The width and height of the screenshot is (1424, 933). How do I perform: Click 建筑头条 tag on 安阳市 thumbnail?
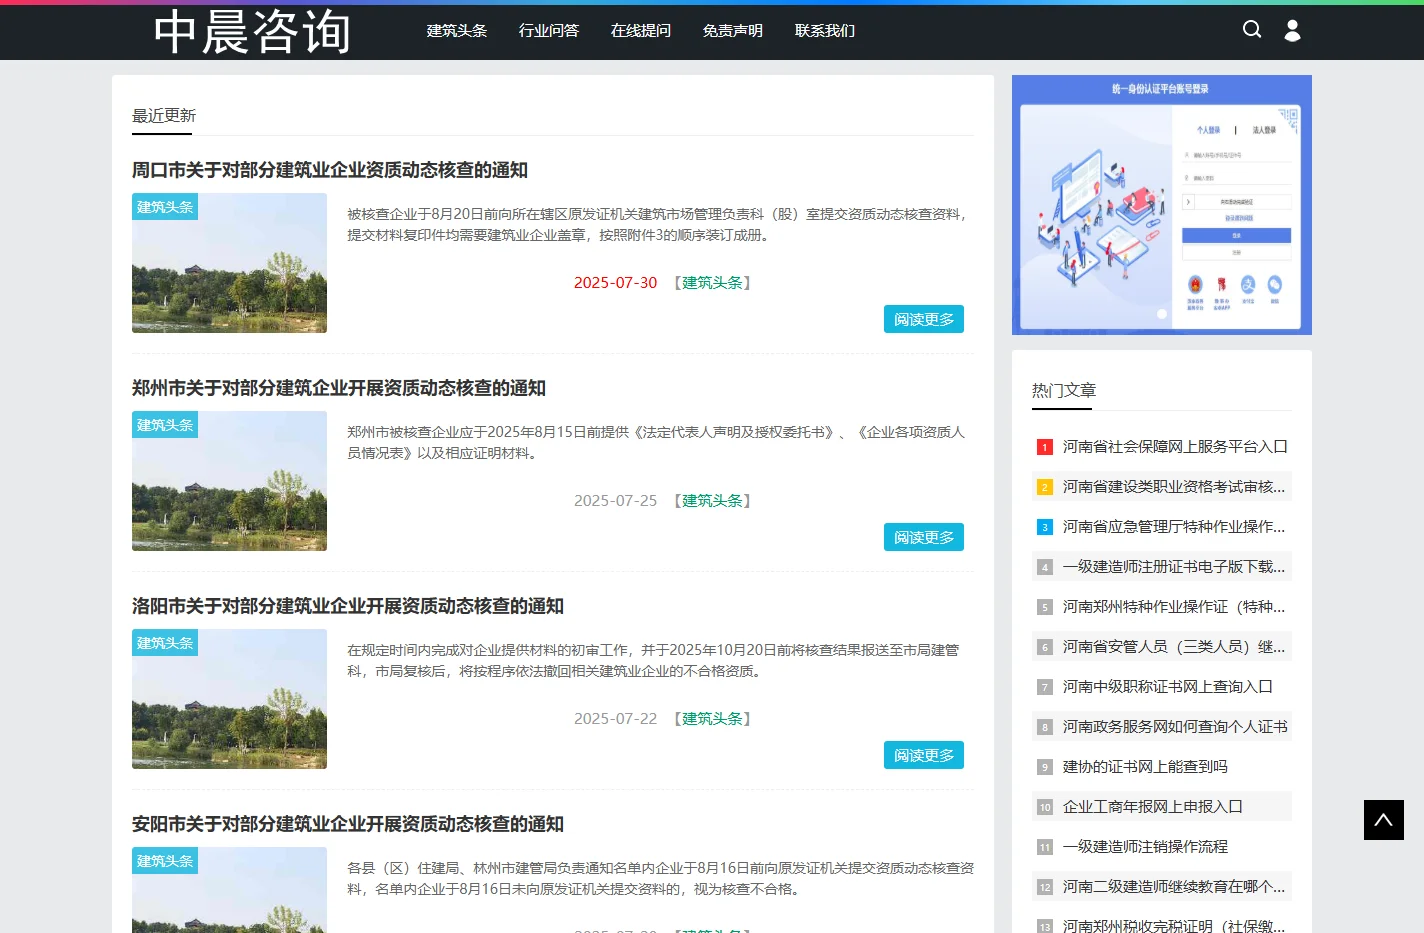(165, 861)
